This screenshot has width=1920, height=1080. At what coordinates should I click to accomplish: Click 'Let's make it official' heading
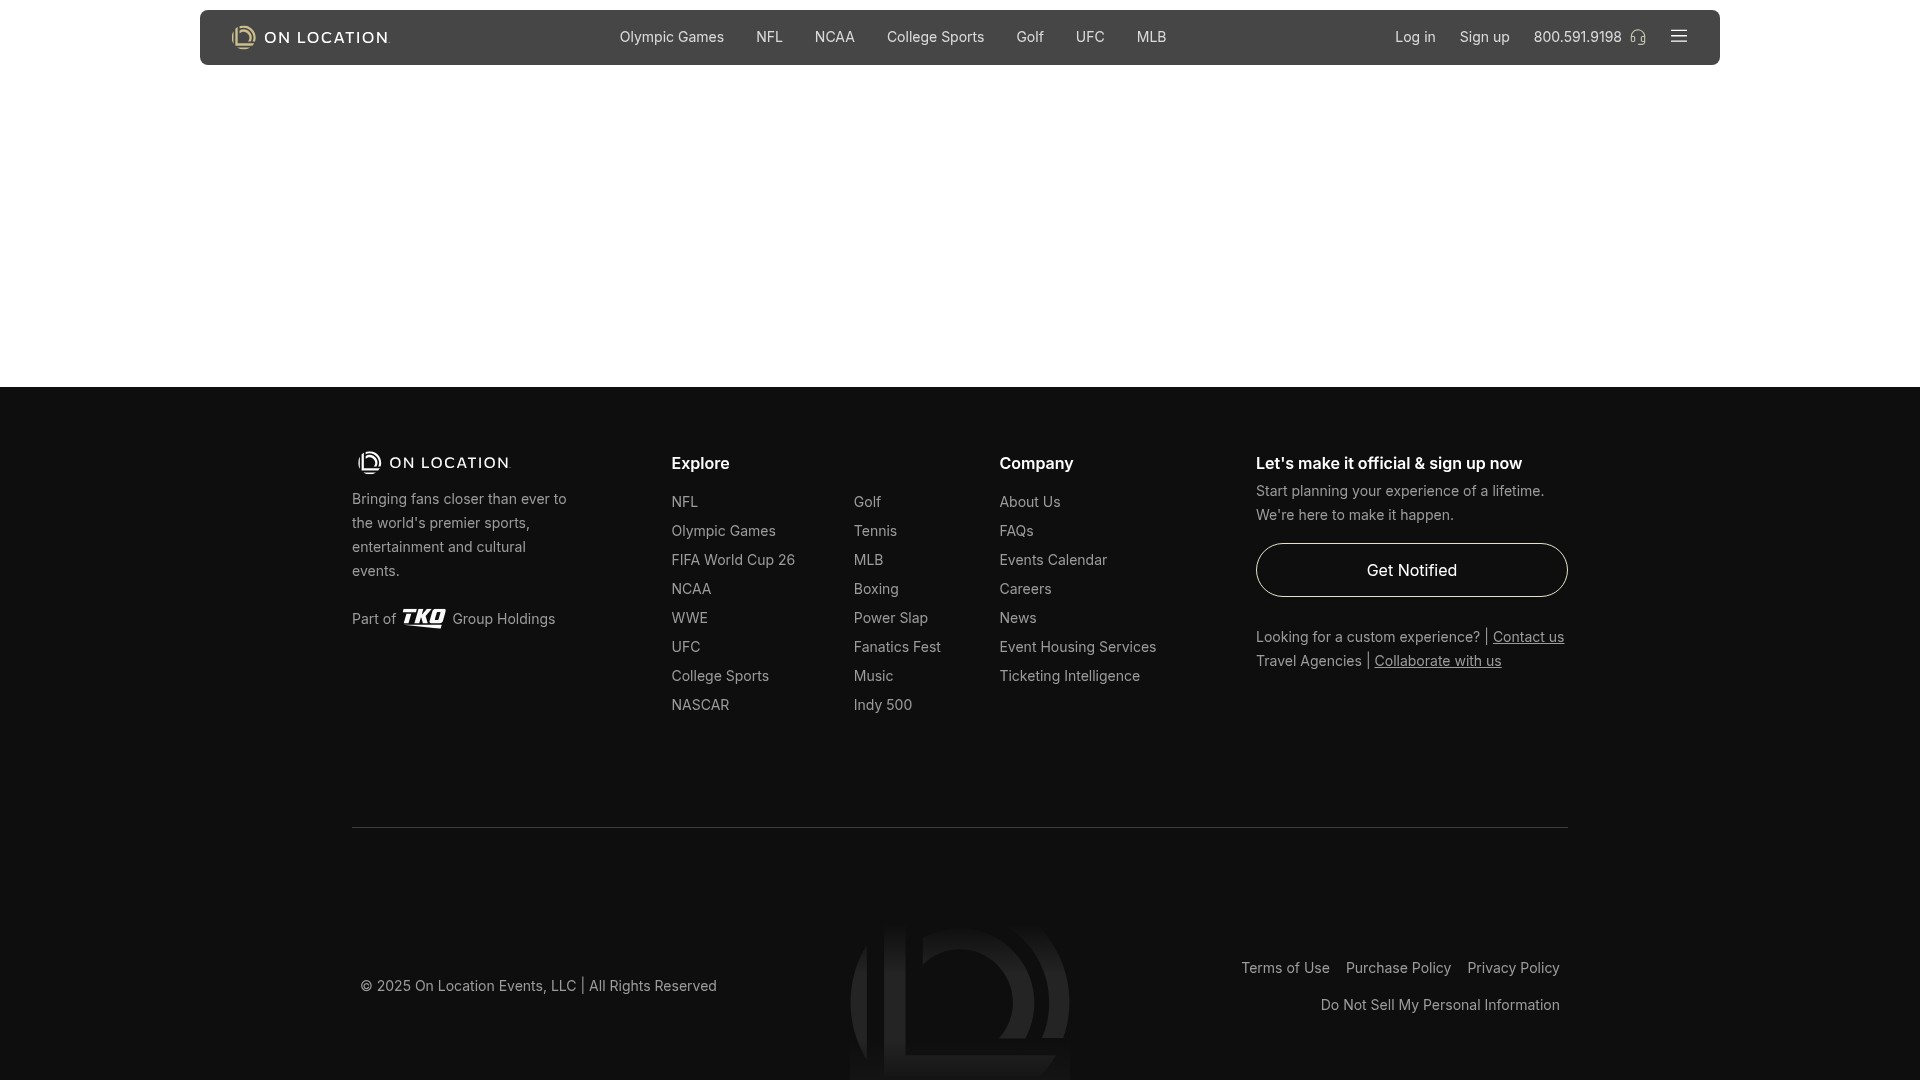click(x=1389, y=463)
